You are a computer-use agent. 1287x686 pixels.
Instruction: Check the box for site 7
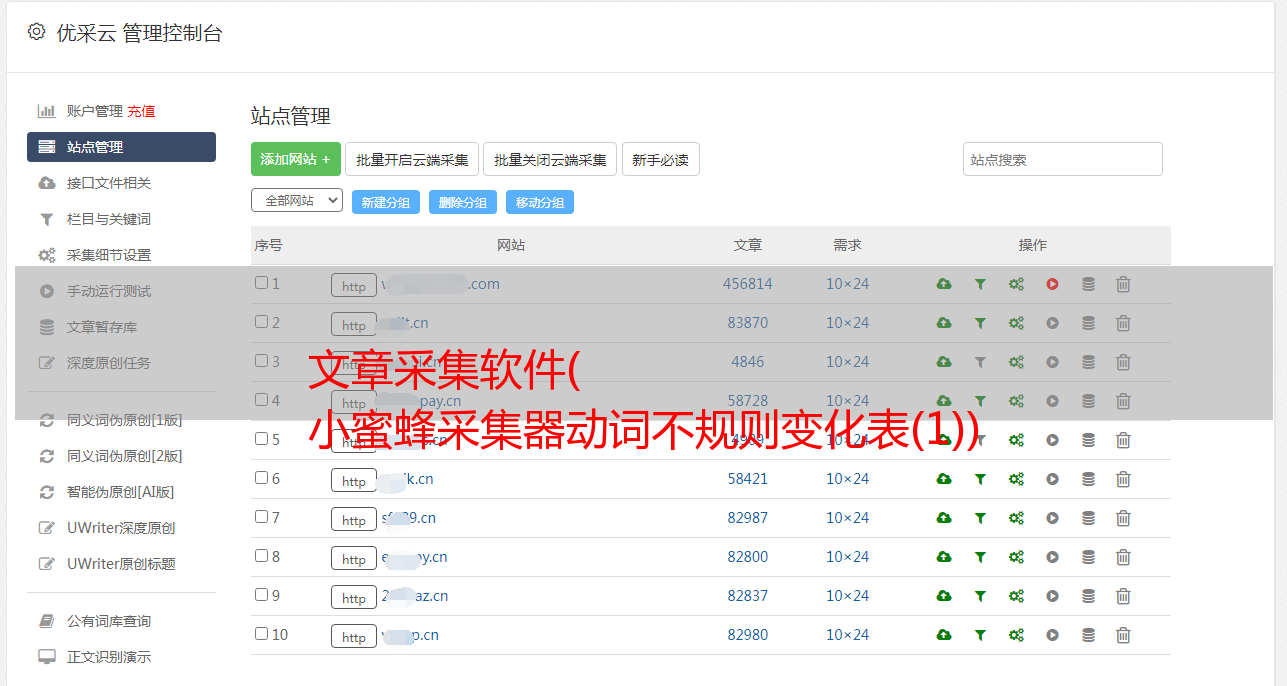click(x=261, y=517)
